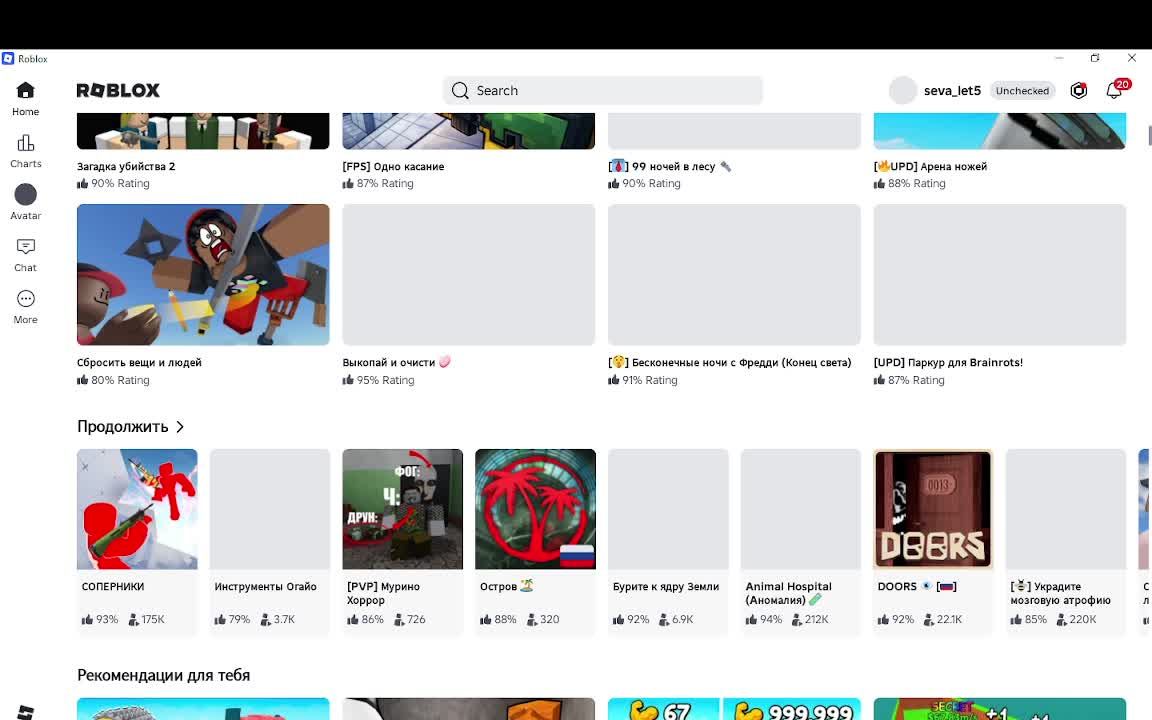The image size is (1152, 720).
Task: Open the Продолжить section heading
Action: point(123,427)
